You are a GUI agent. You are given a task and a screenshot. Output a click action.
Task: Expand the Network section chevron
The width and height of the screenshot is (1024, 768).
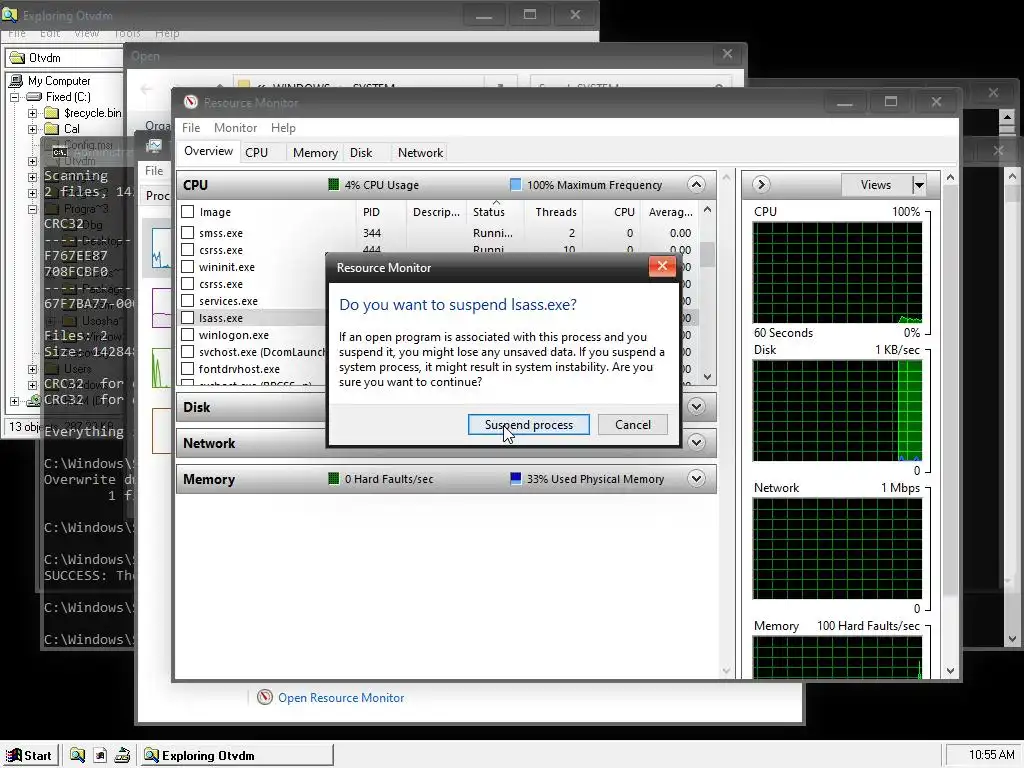(x=696, y=443)
